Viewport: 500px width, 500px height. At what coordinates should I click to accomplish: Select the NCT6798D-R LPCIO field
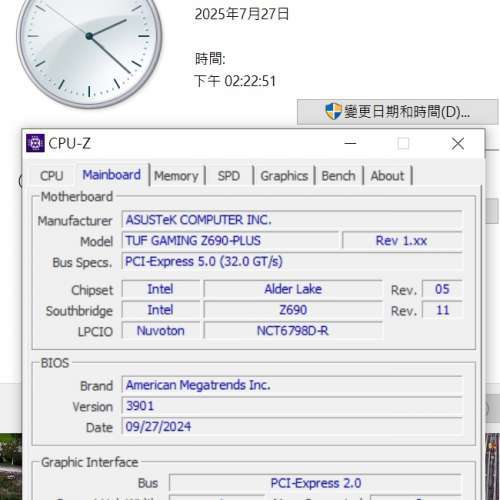click(293, 331)
